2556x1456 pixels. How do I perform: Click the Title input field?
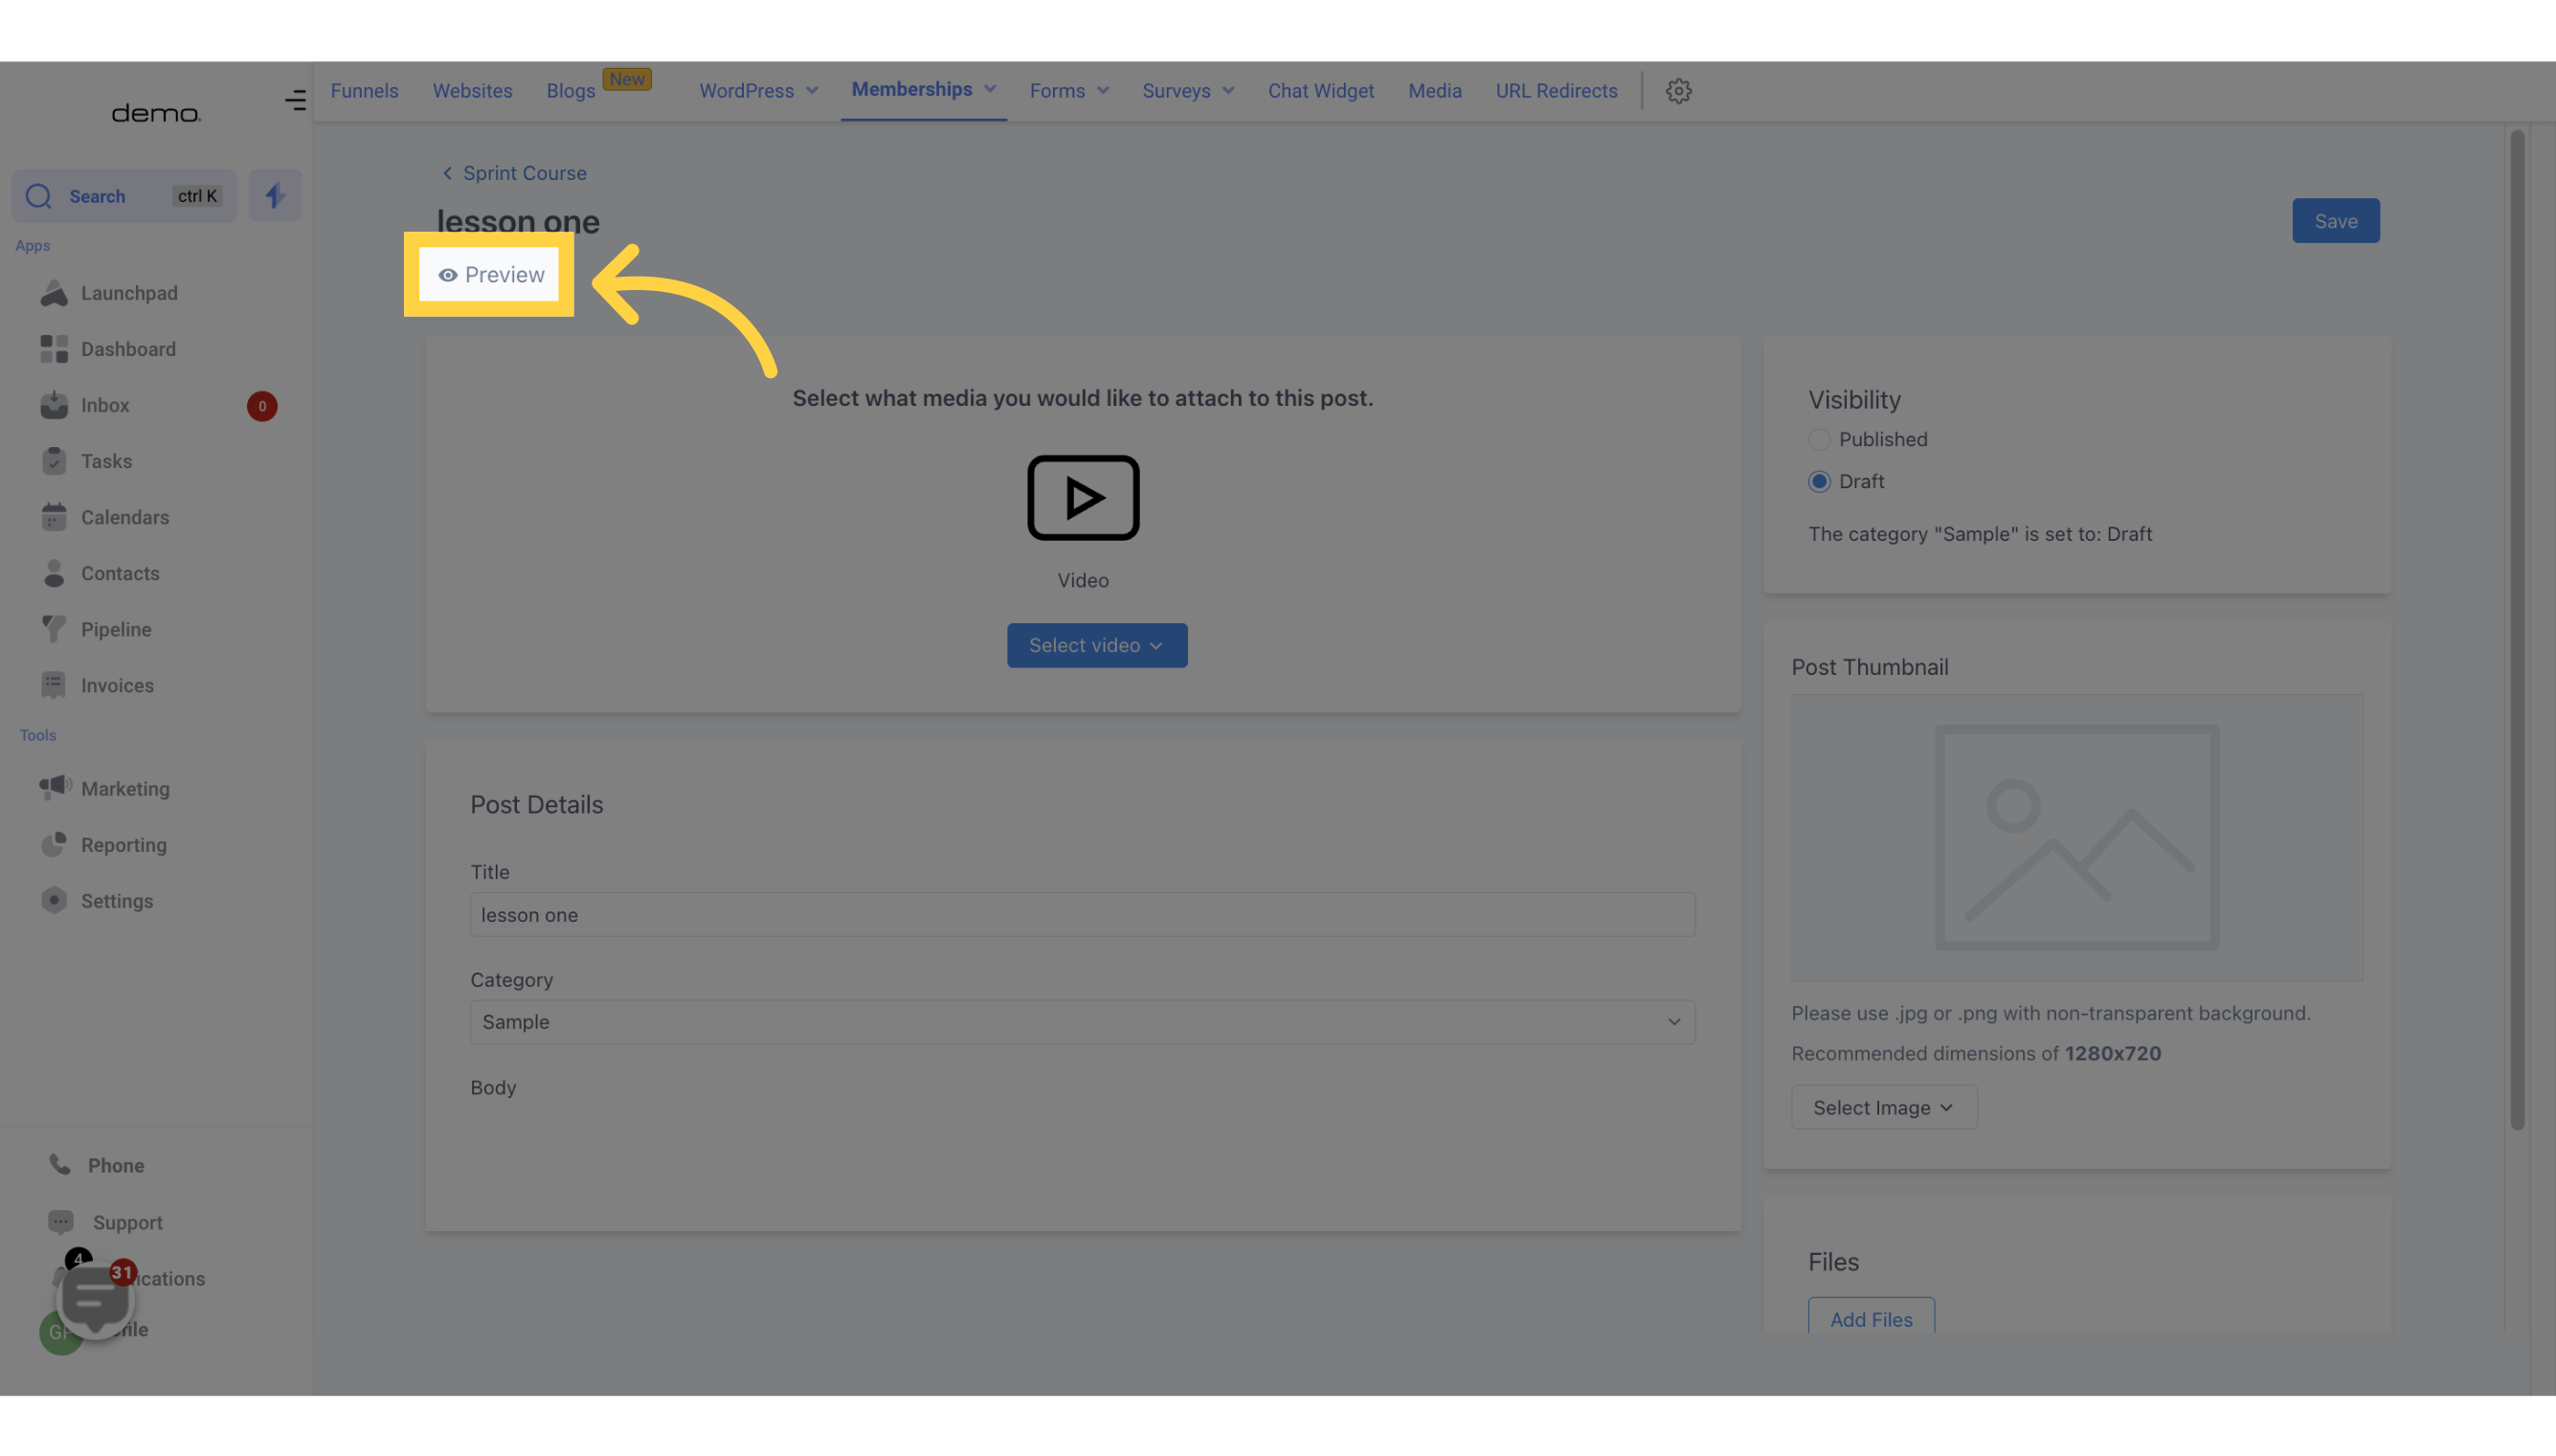point(1082,914)
